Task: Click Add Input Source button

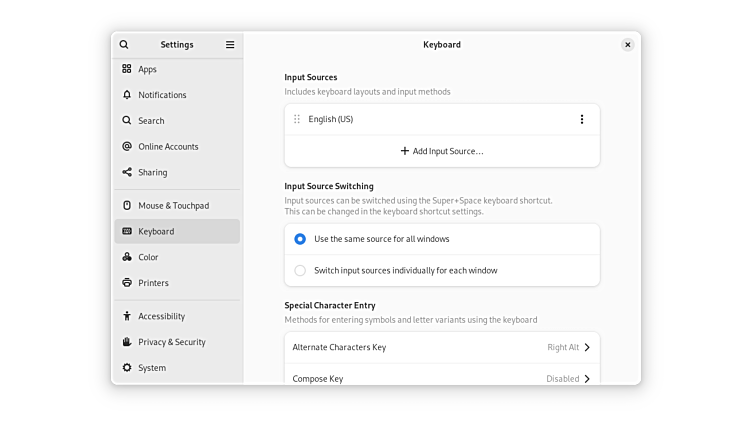Action: 442,151
